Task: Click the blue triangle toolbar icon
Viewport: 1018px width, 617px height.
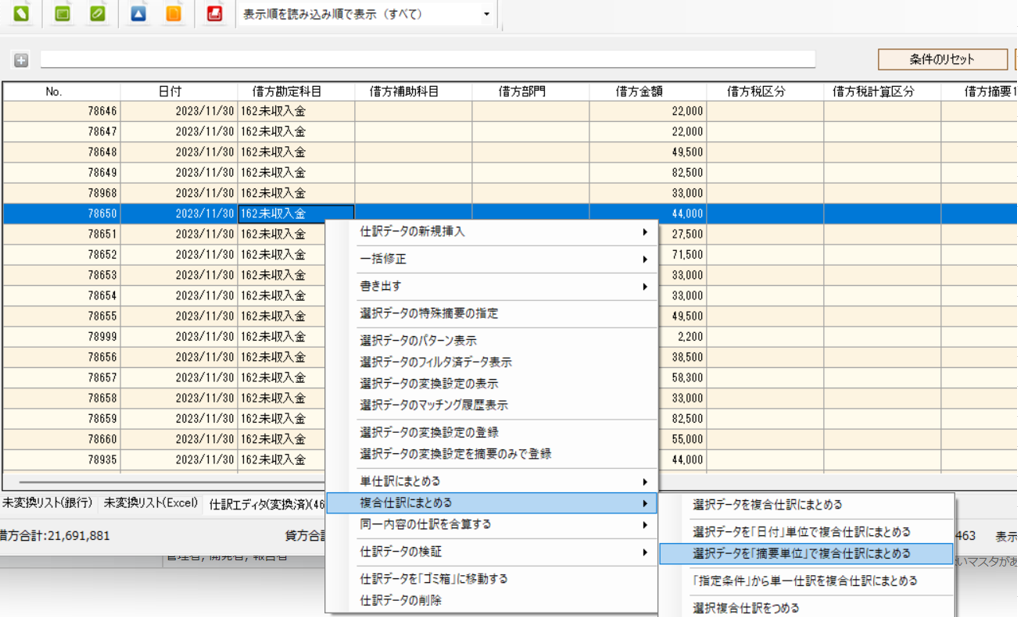Action: (x=138, y=13)
